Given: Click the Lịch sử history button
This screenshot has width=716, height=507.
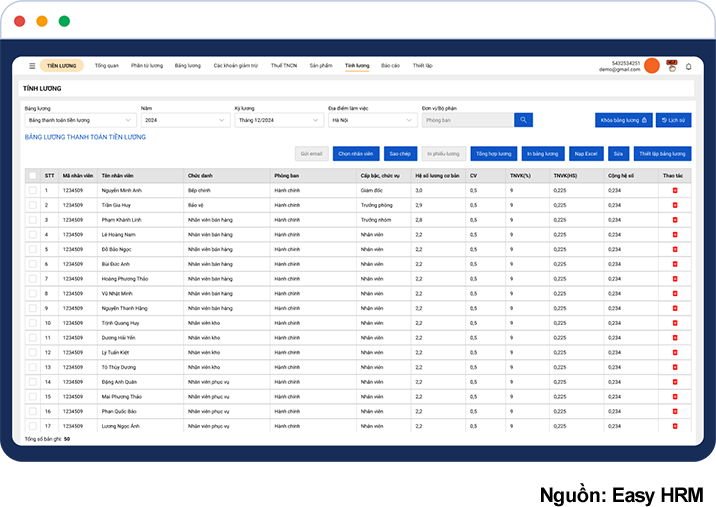Looking at the screenshot, I should 674,120.
